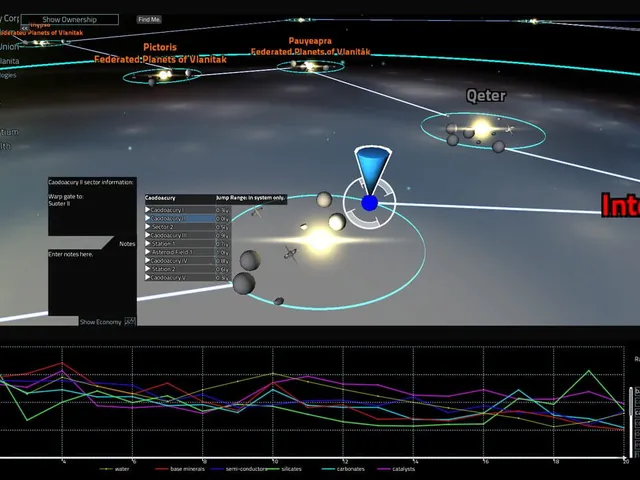Click the blue cone location marker
The height and width of the screenshot is (480, 640).
pyautogui.click(x=372, y=171)
